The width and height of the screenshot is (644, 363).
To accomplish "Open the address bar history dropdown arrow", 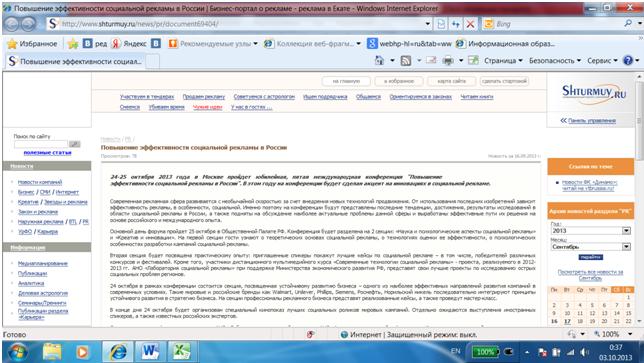I will (428, 24).
